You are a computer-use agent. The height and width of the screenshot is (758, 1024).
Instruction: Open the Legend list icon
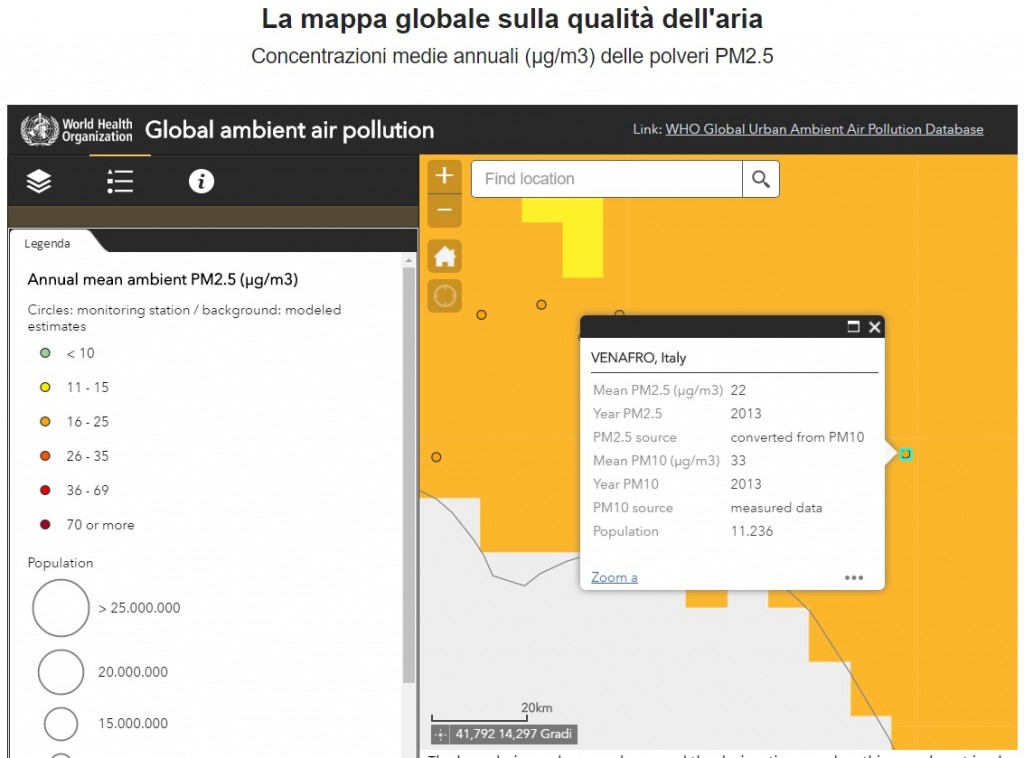[119, 182]
